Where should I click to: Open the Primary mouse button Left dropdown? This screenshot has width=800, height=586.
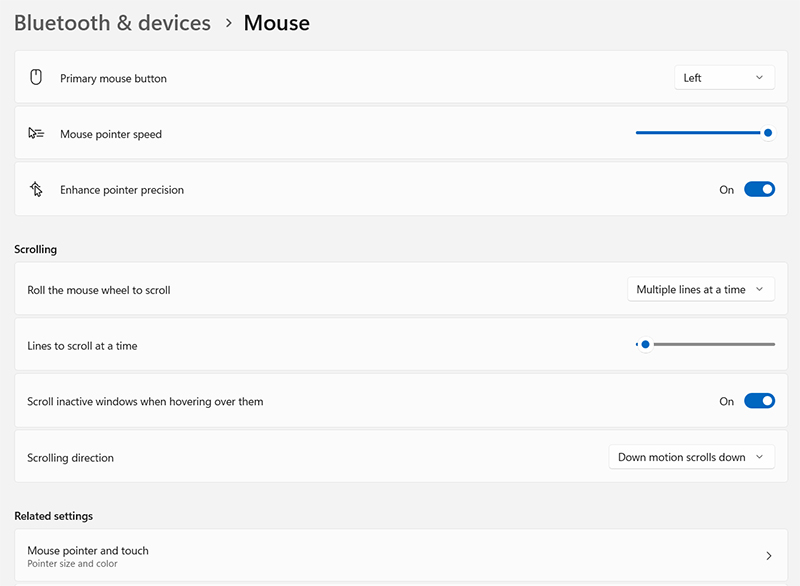(724, 78)
